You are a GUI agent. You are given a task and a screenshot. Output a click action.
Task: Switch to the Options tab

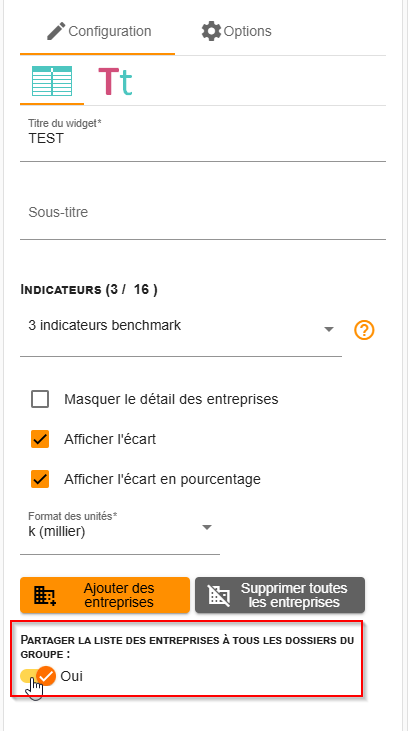pos(236,31)
